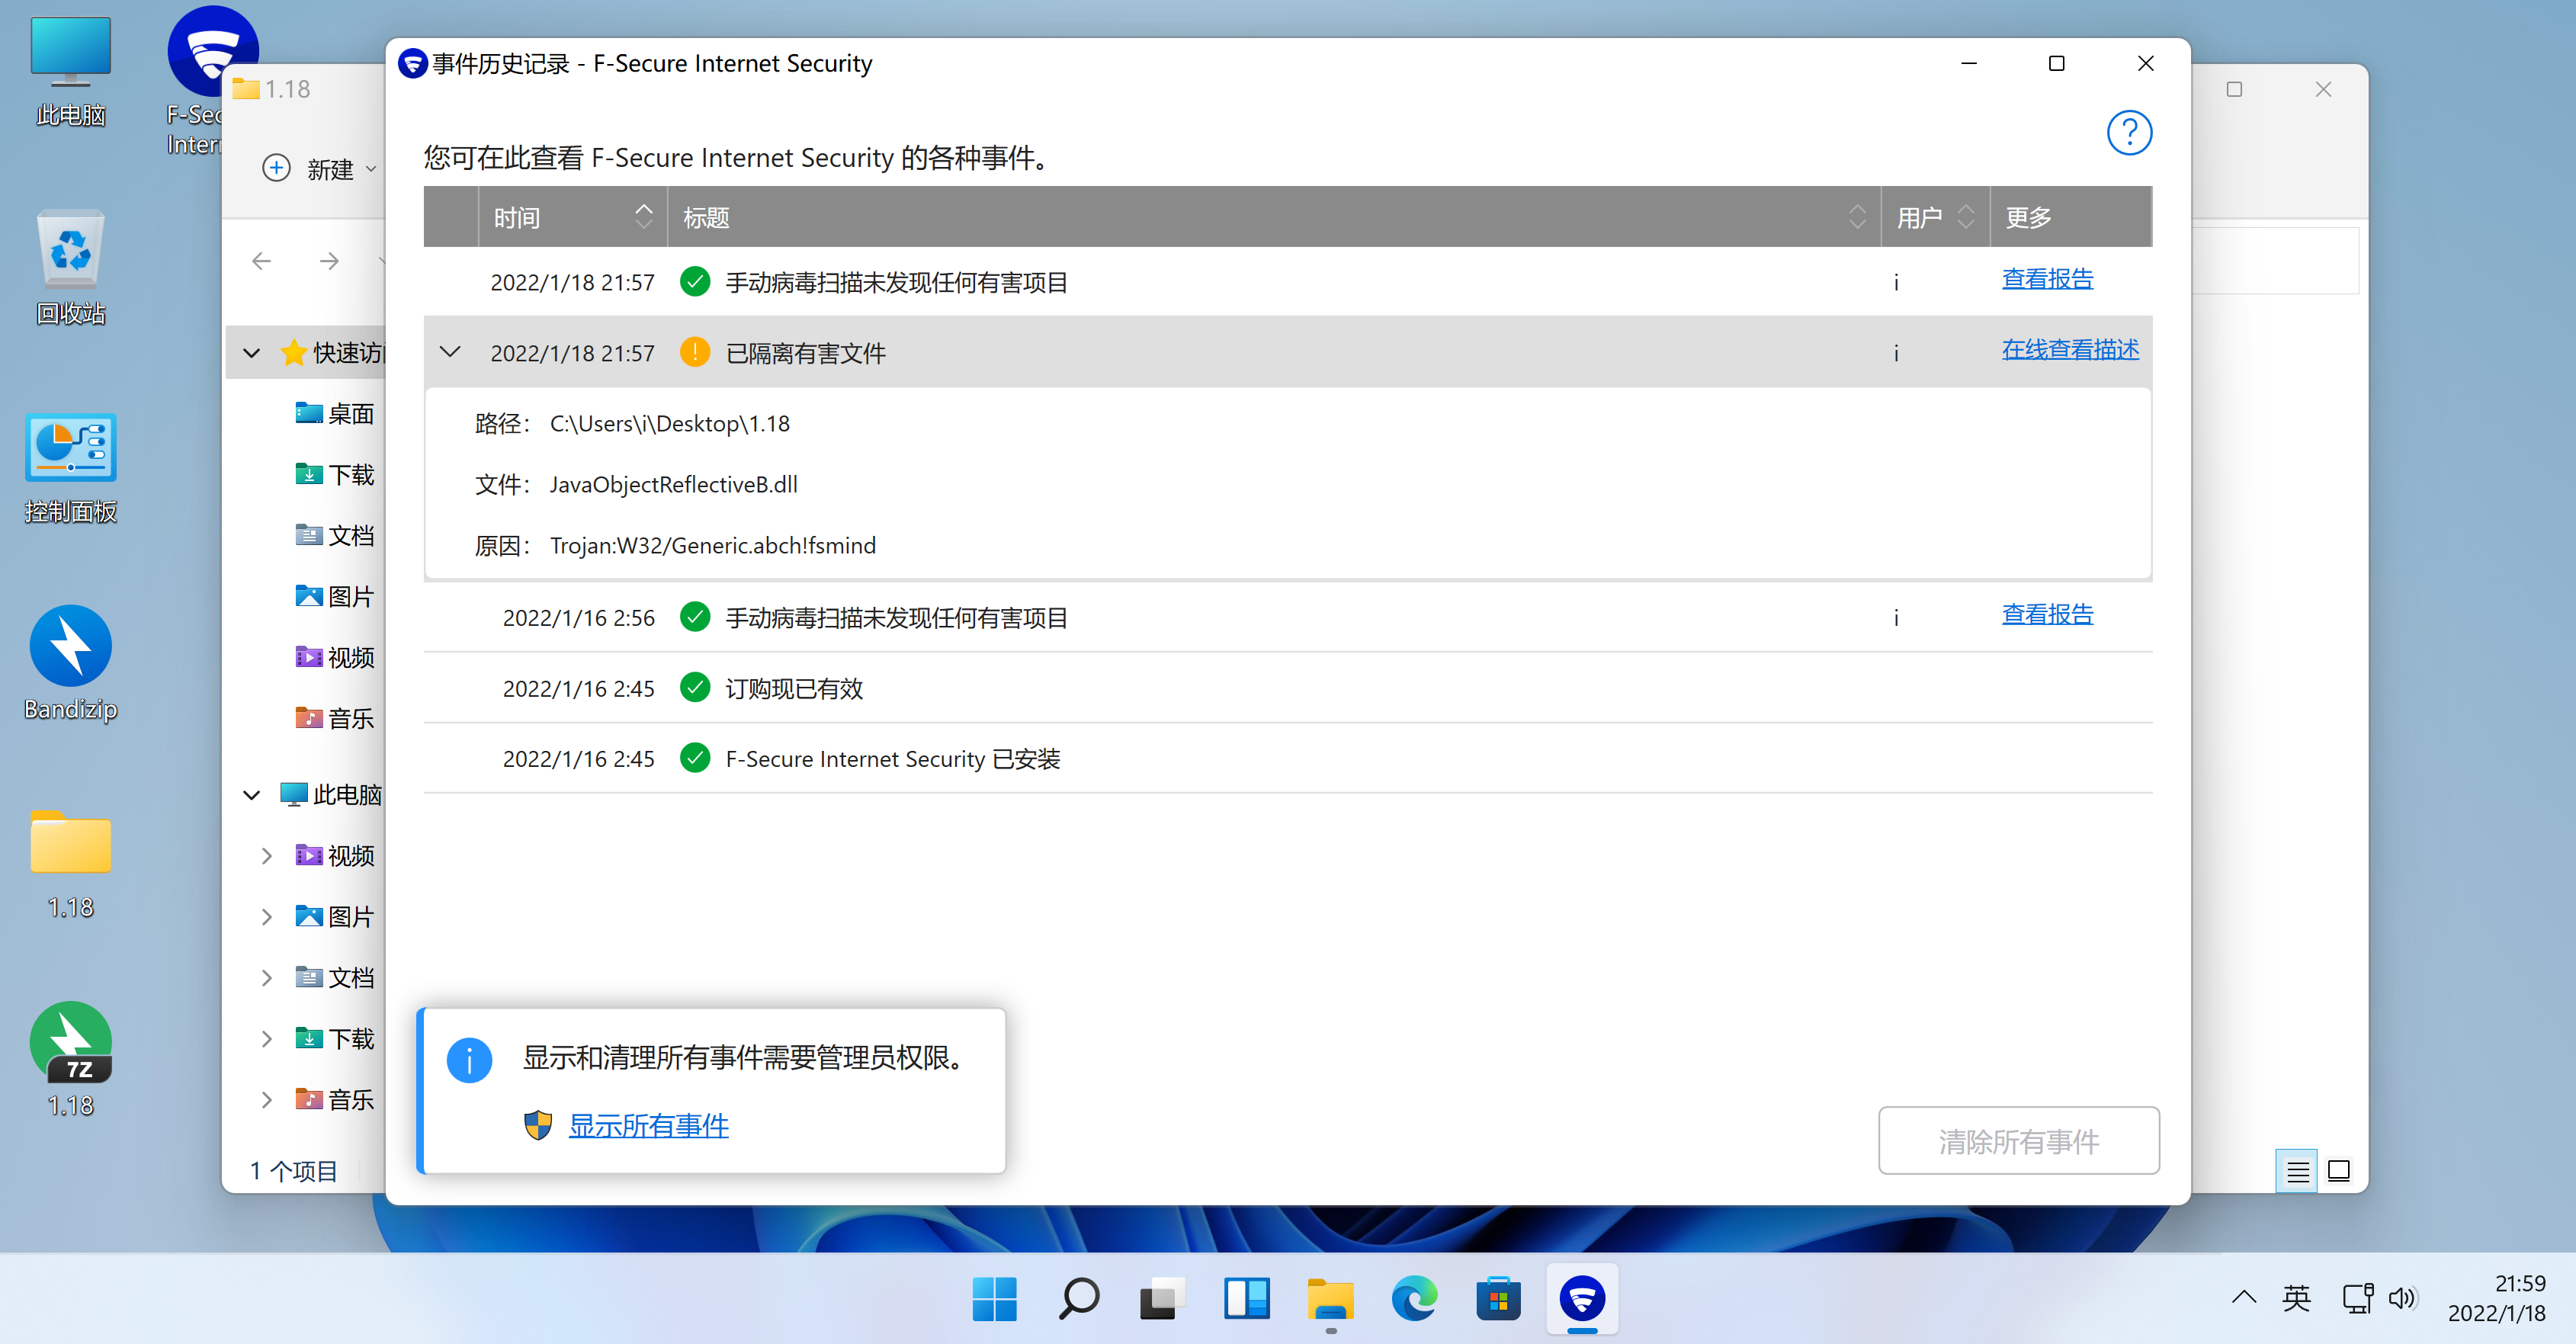The width and height of the screenshot is (2576, 1344).
Task: Select 视频 in Explorer quick access
Action: pyautogui.click(x=334, y=657)
